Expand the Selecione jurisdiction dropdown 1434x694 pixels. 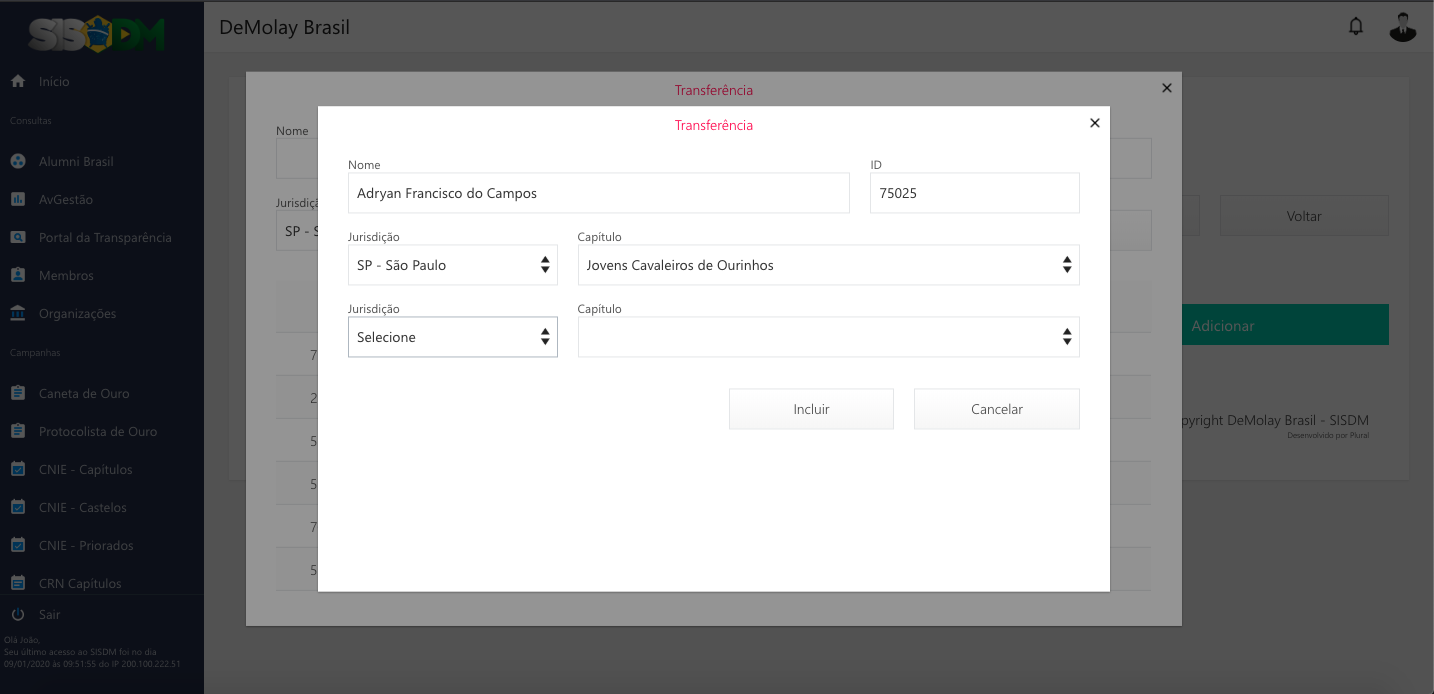pos(452,337)
